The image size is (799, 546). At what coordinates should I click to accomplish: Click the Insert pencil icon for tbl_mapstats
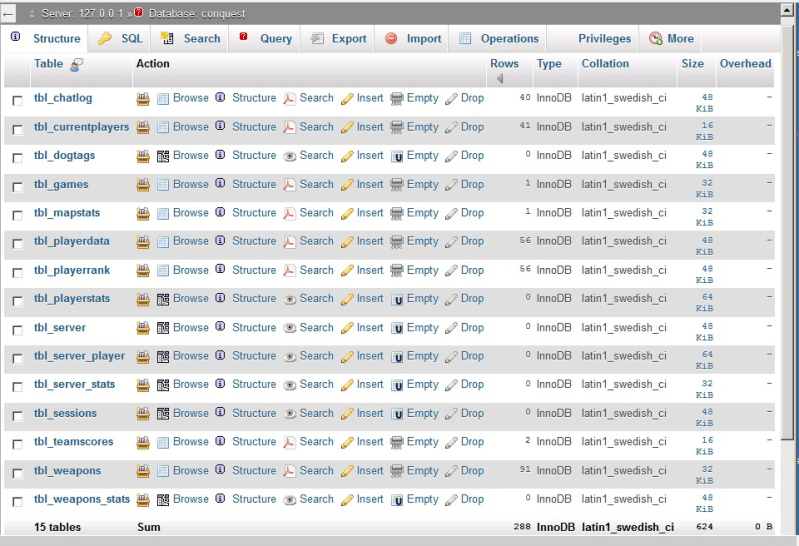click(347, 213)
